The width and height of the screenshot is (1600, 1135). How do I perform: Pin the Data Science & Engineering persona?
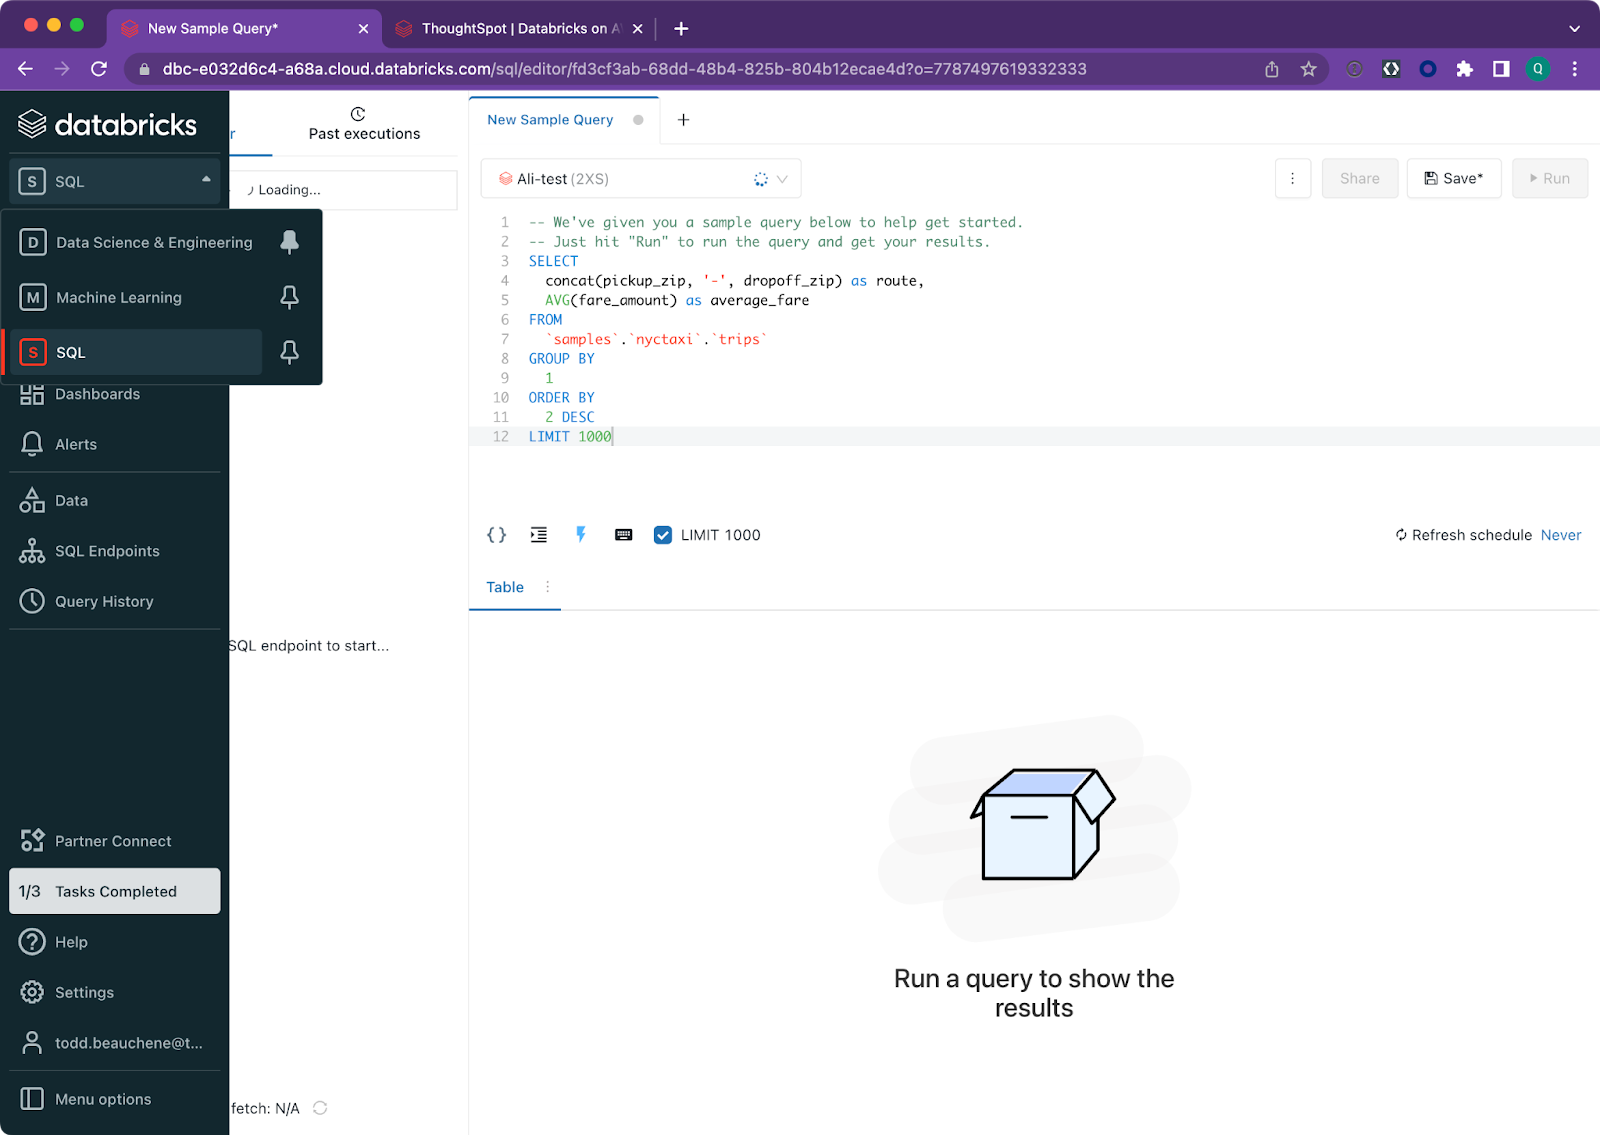pos(289,242)
